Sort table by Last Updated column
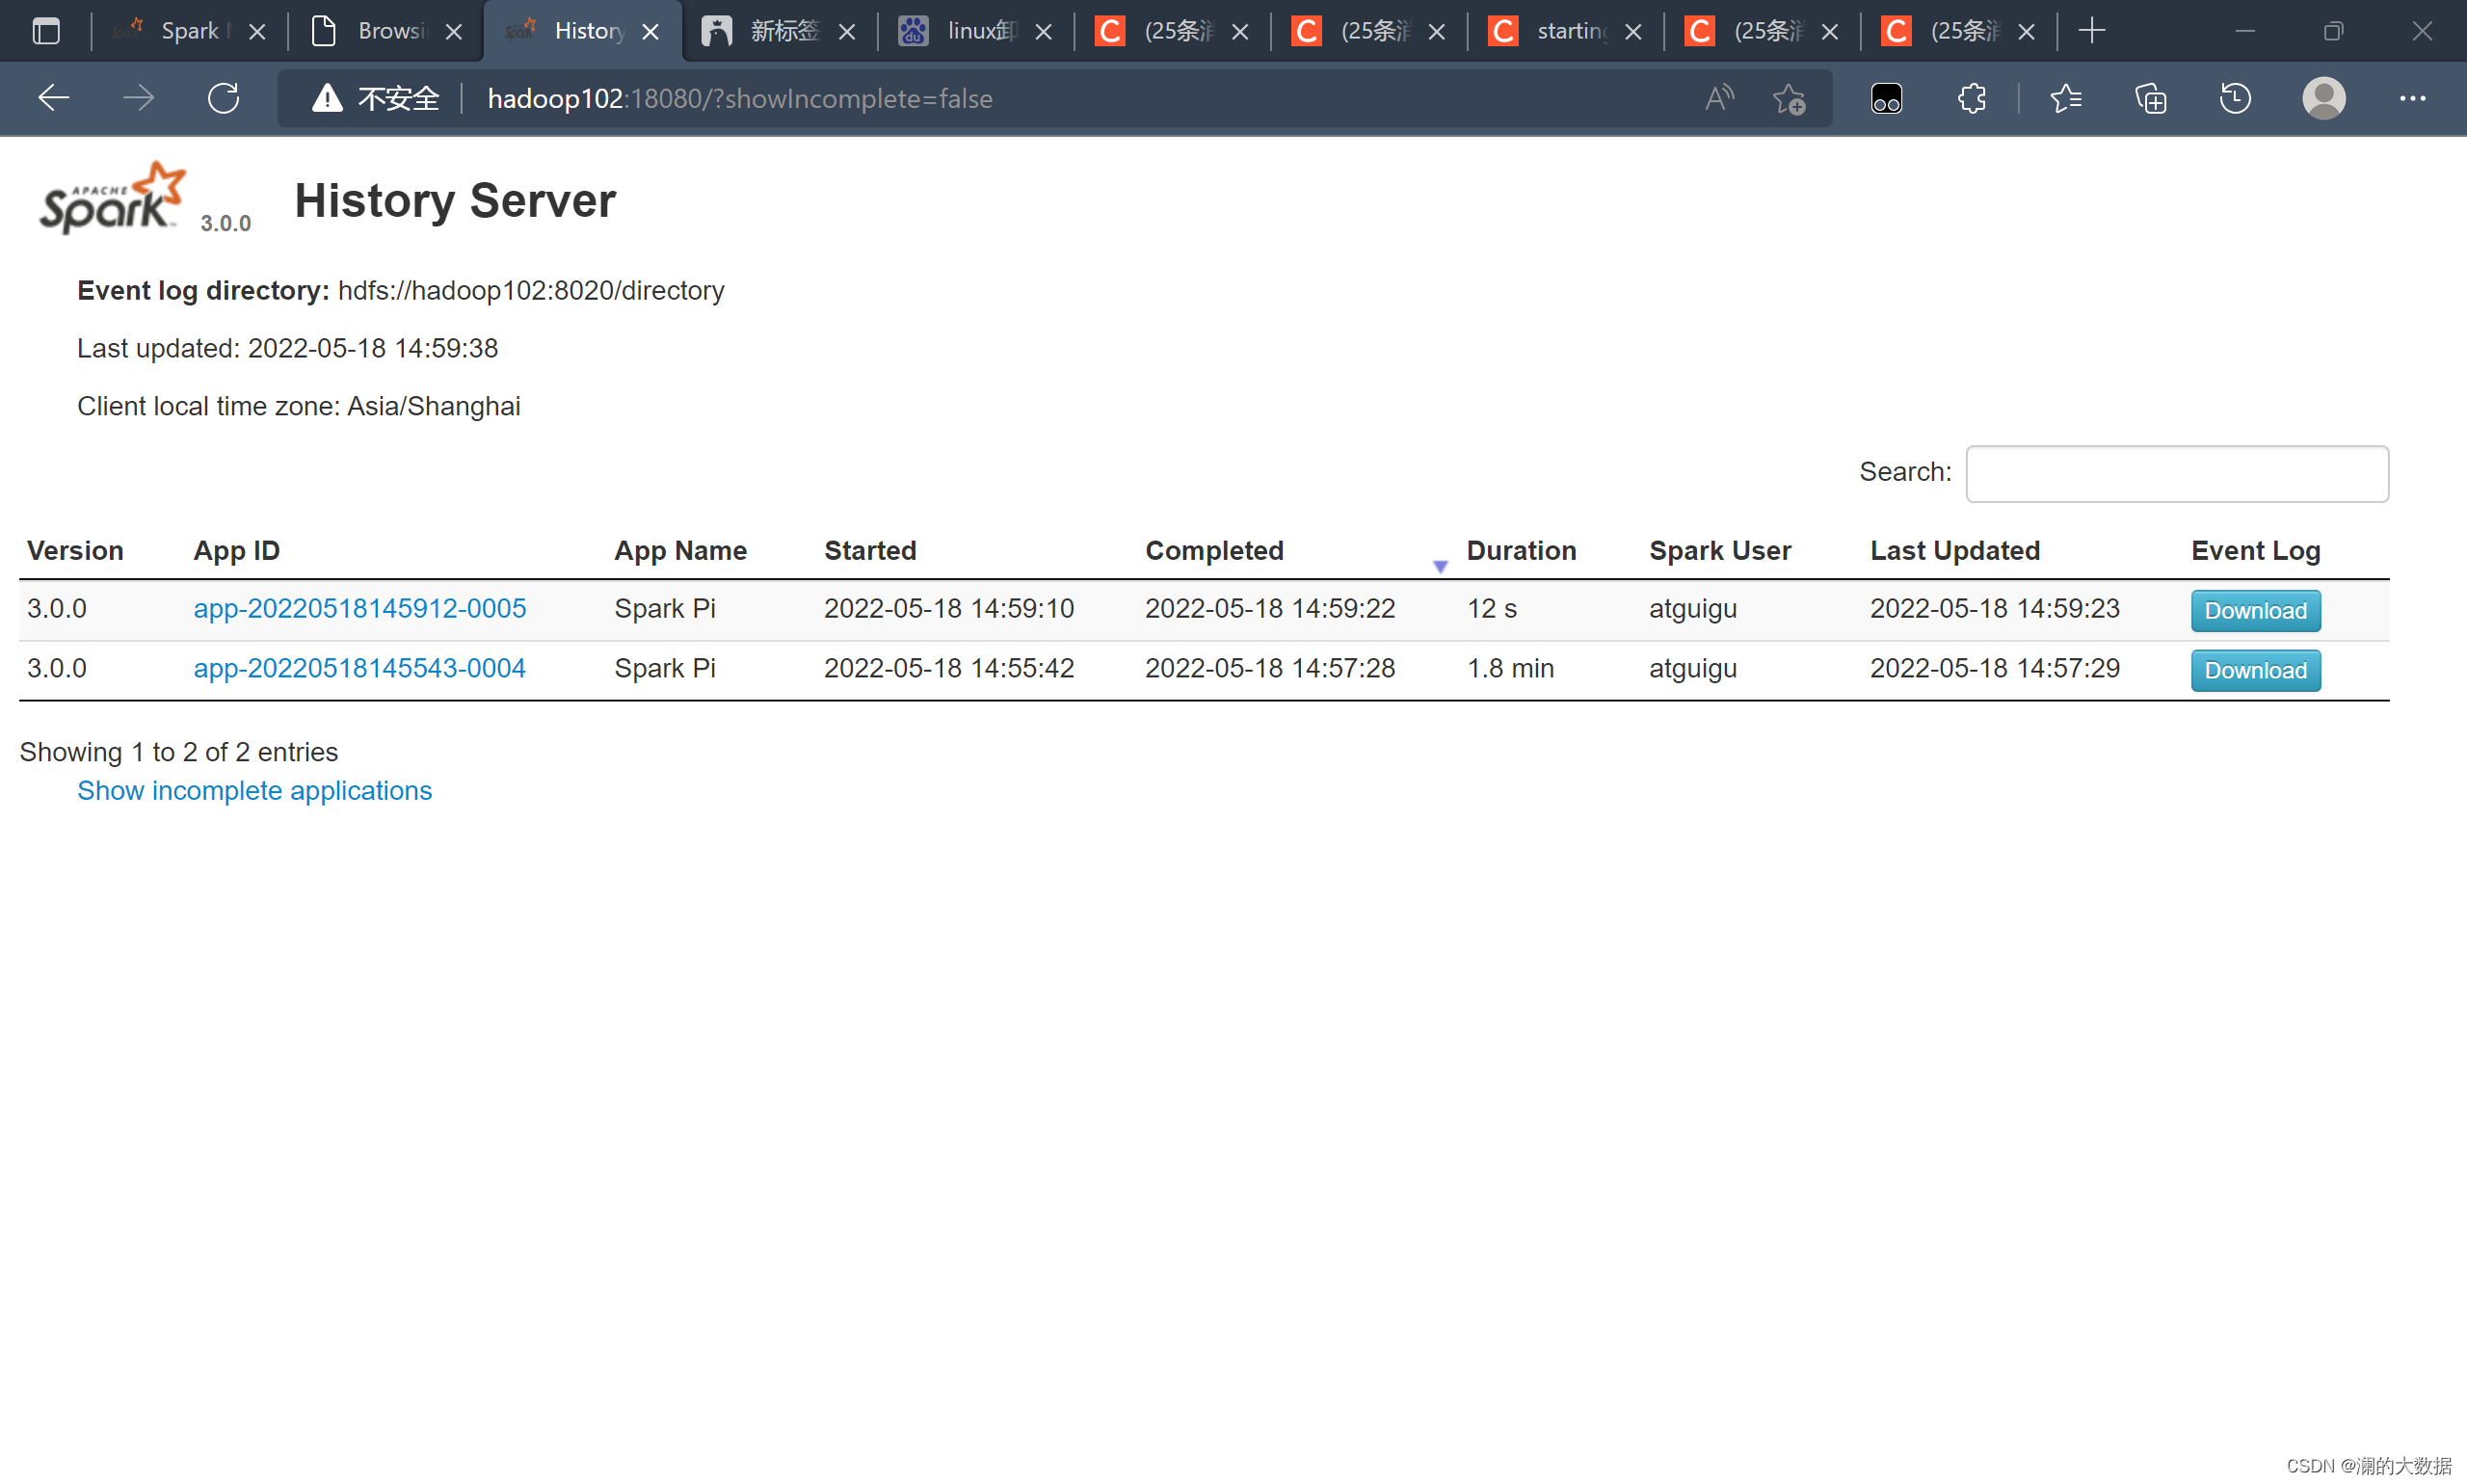Image resolution: width=2467 pixels, height=1484 pixels. pyautogui.click(x=1955, y=551)
